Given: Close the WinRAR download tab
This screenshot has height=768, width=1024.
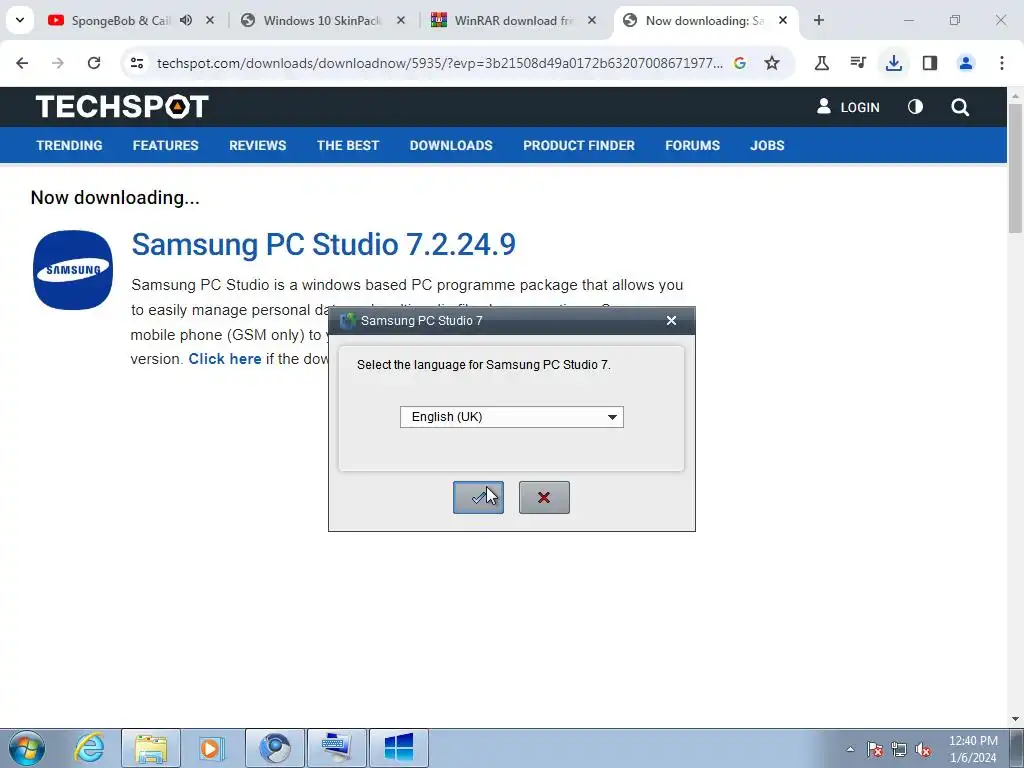Looking at the screenshot, I should pyautogui.click(x=592, y=20).
